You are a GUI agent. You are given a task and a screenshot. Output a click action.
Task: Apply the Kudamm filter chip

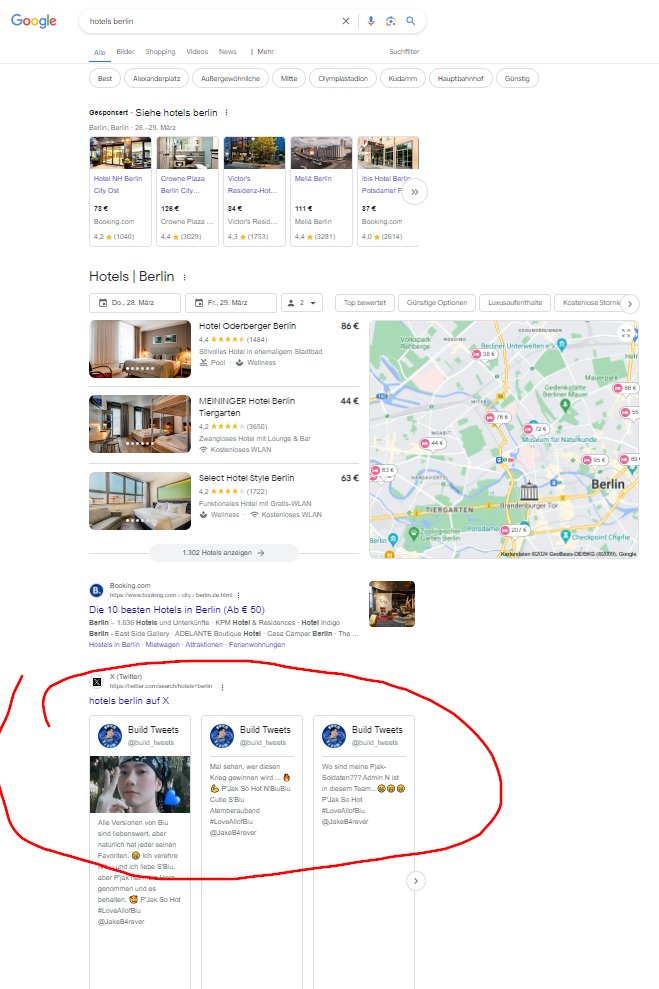(x=402, y=79)
